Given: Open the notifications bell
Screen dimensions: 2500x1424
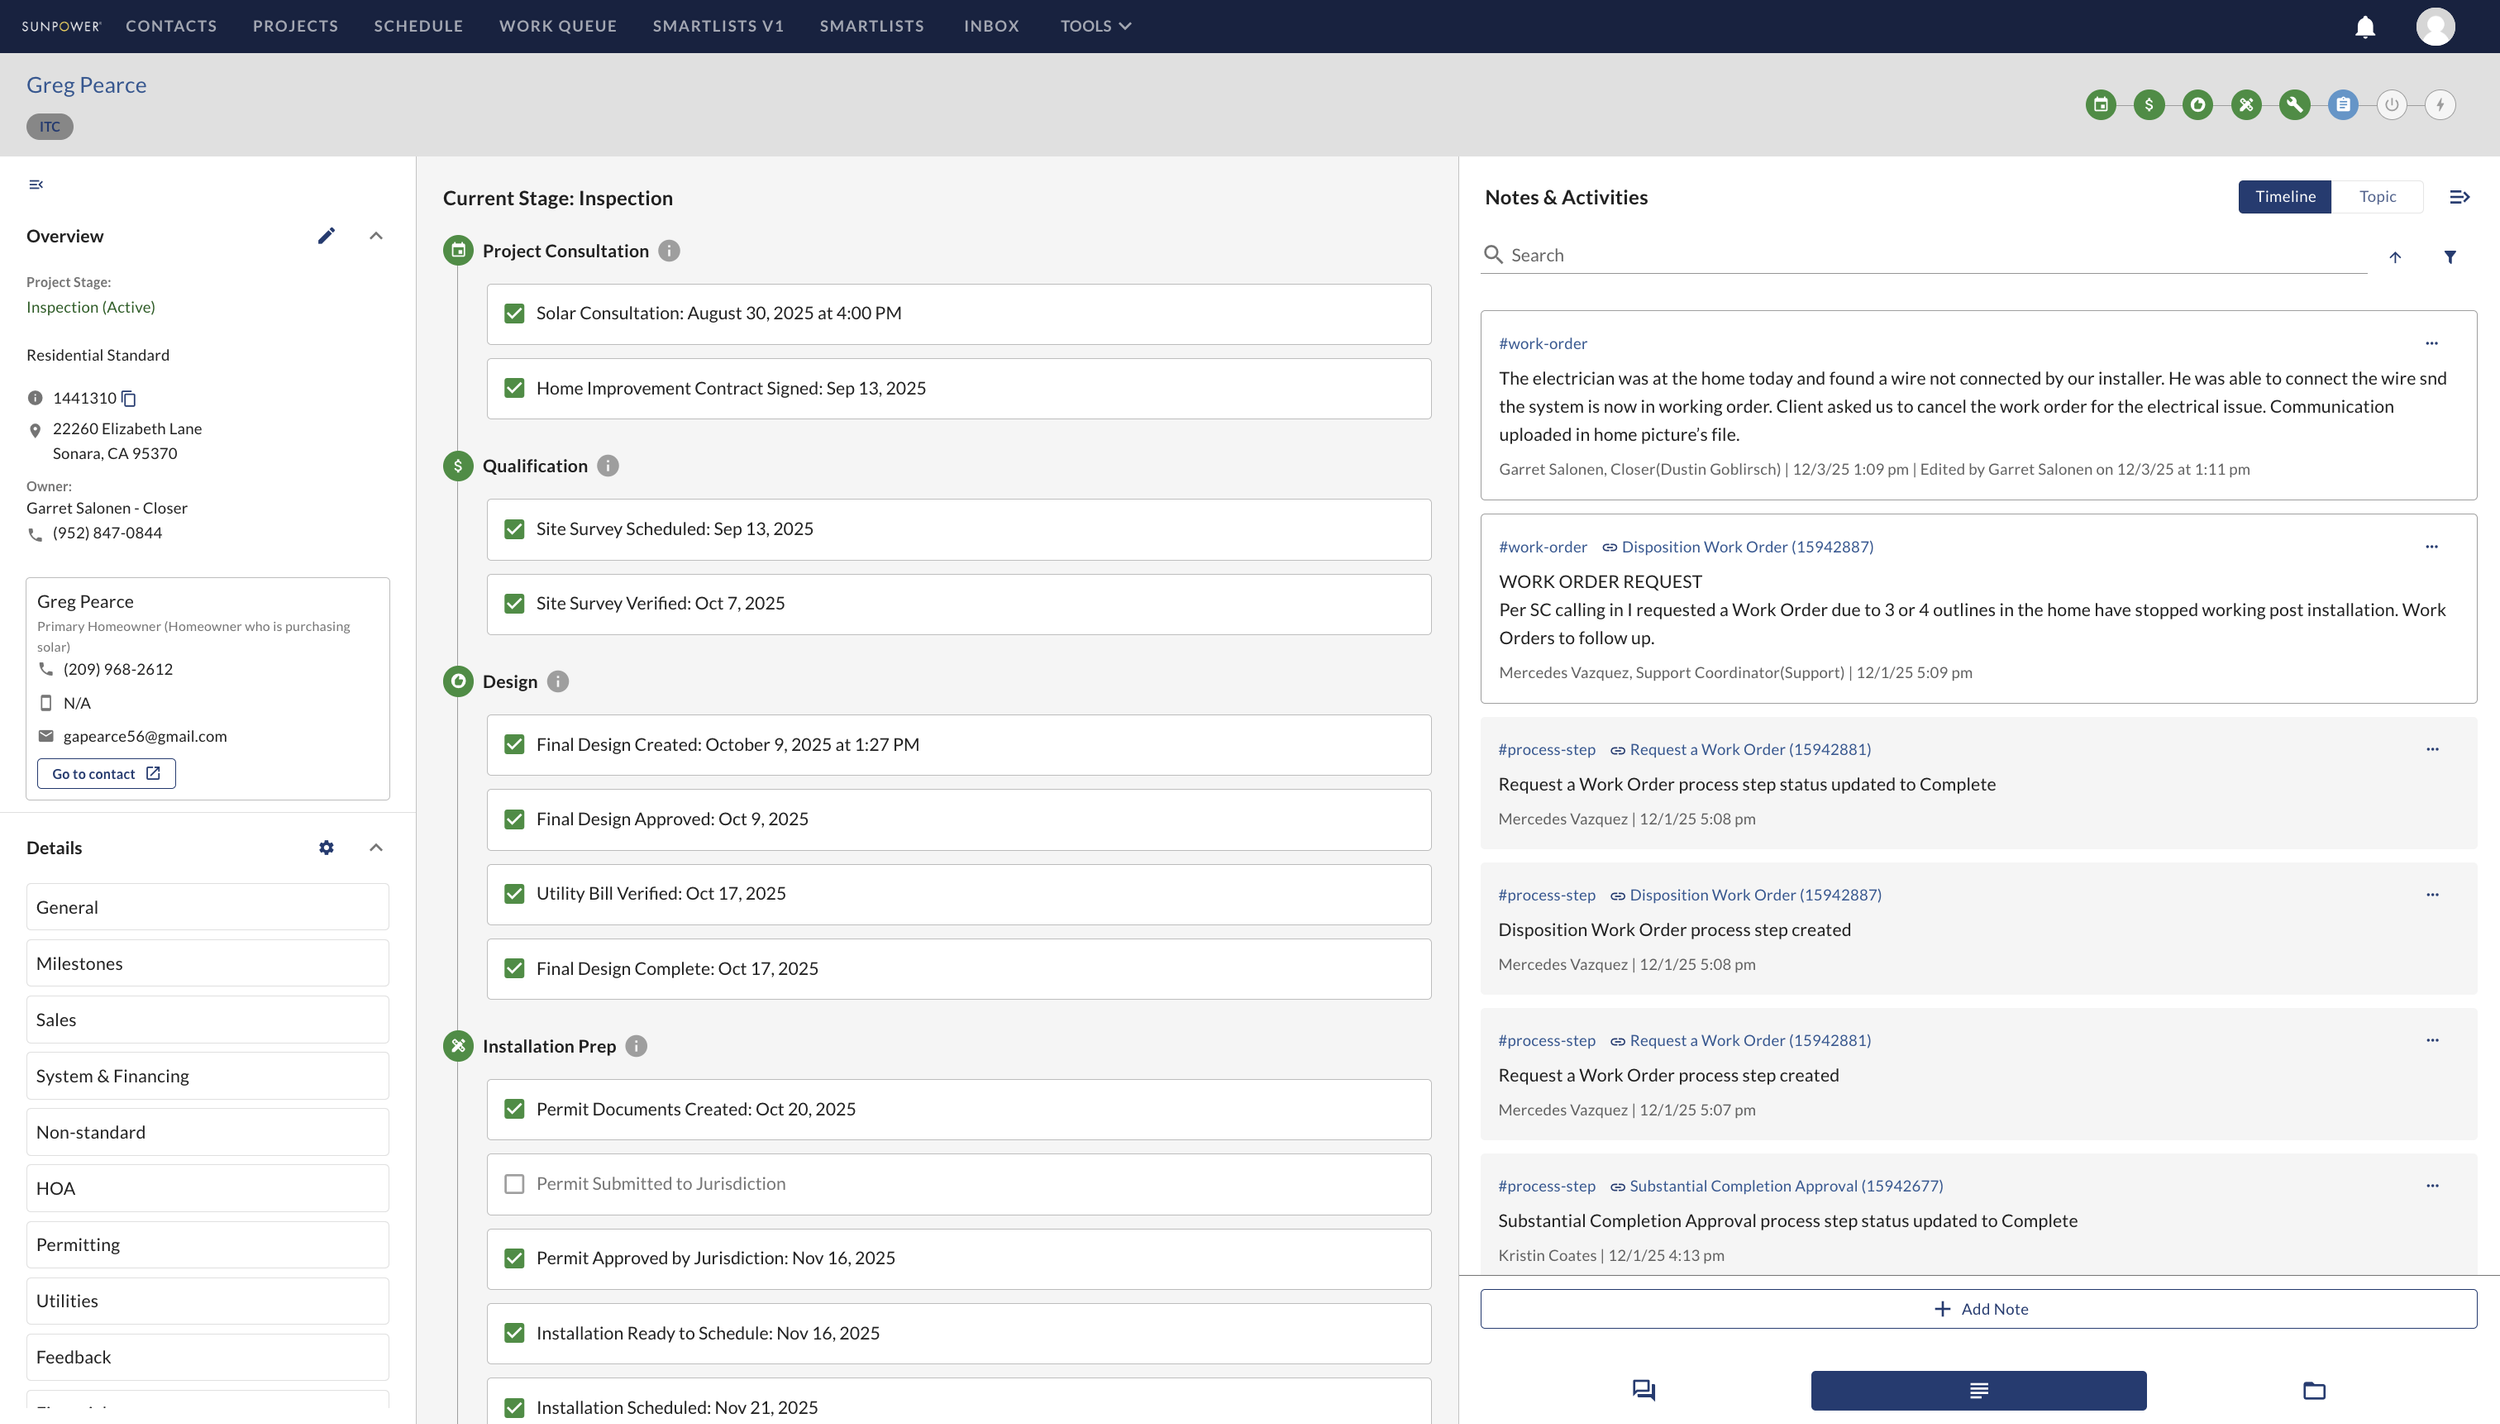Looking at the screenshot, I should [x=2364, y=26].
